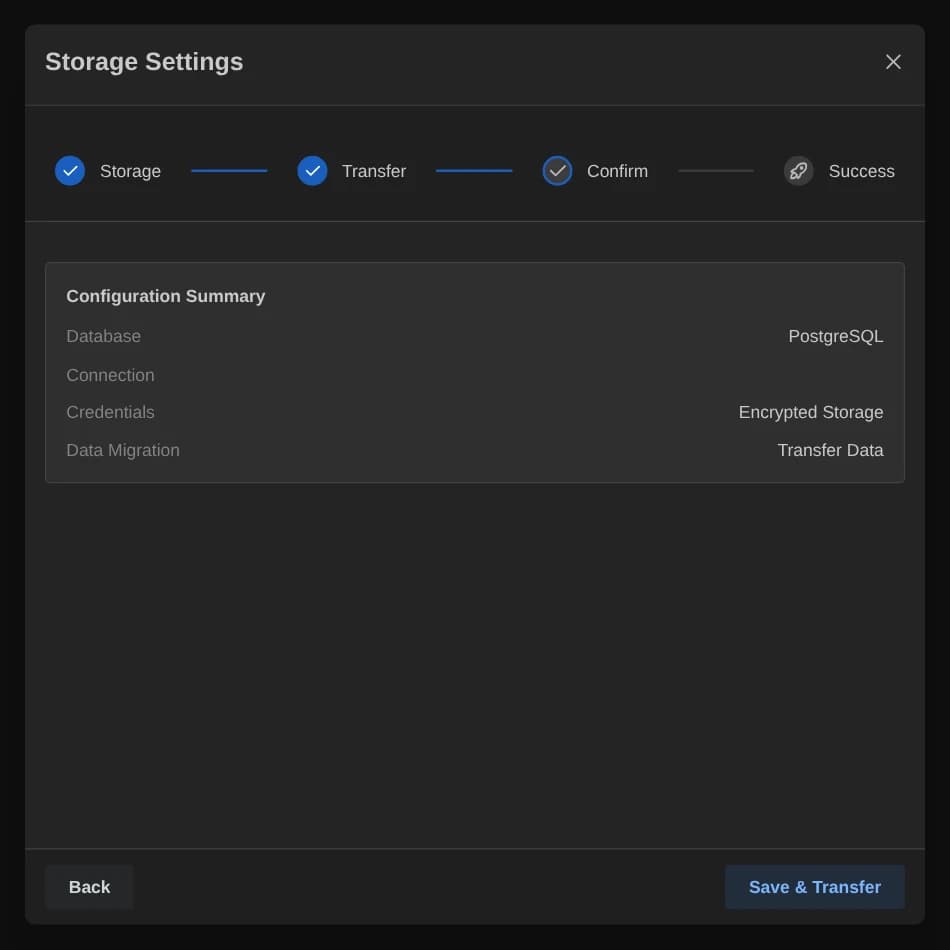Go to the Transfer step label
950x950 pixels.
coord(374,171)
